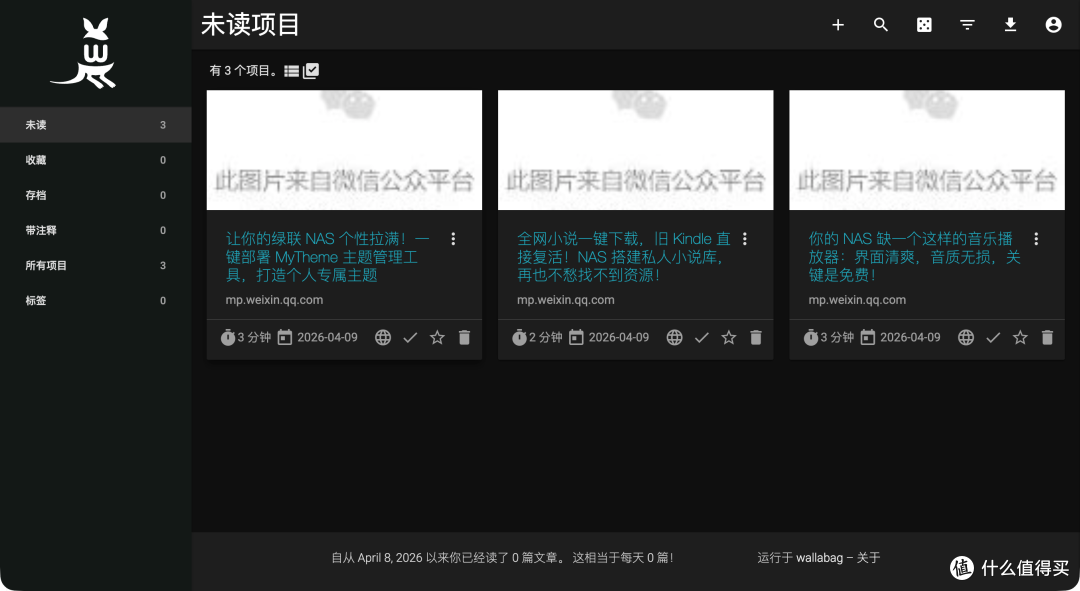
Task: Click the 有 3 个项目 count text
Action: click(x=243, y=70)
